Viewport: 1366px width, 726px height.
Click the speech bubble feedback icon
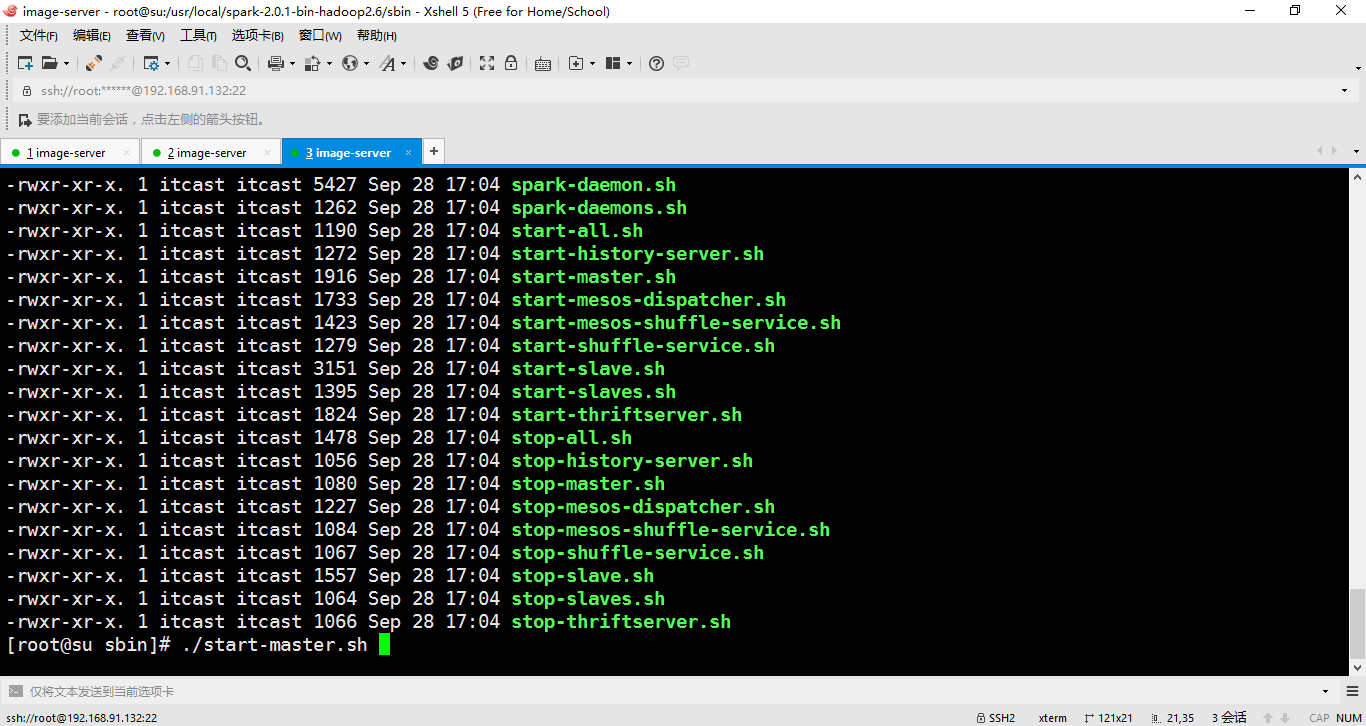[681, 63]
